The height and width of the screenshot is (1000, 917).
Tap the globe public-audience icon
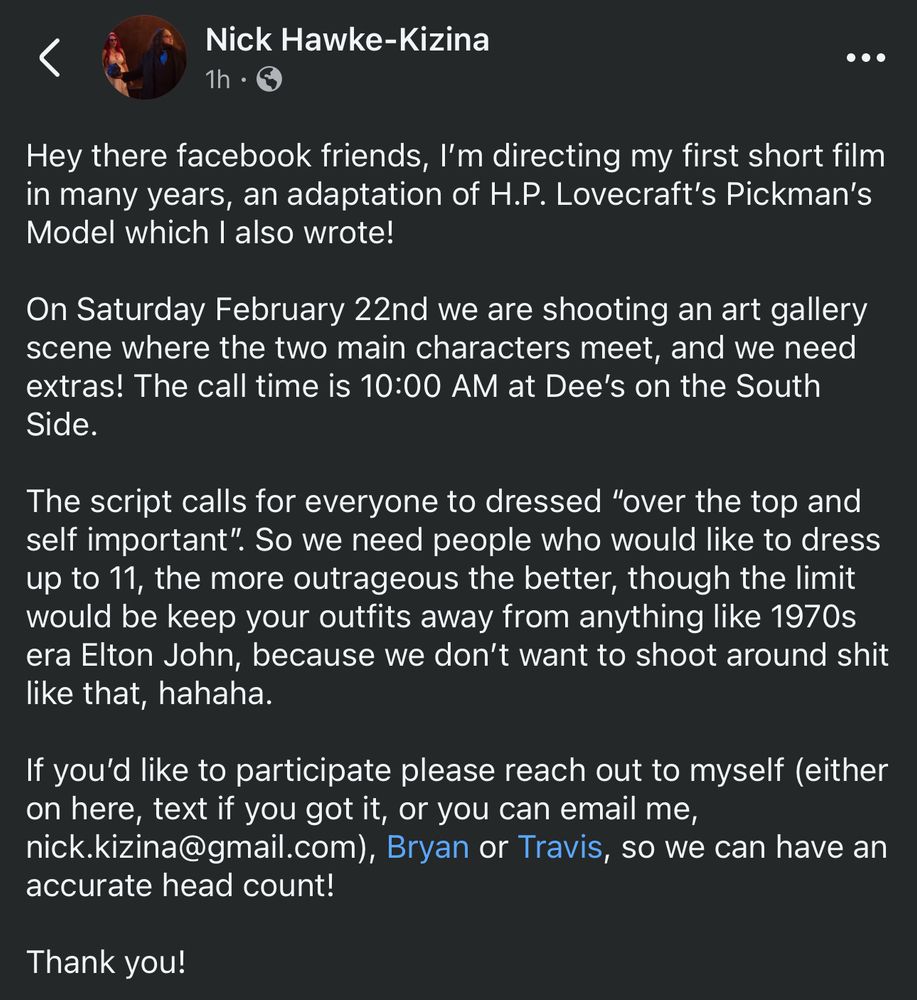click(x=269, y=80)
